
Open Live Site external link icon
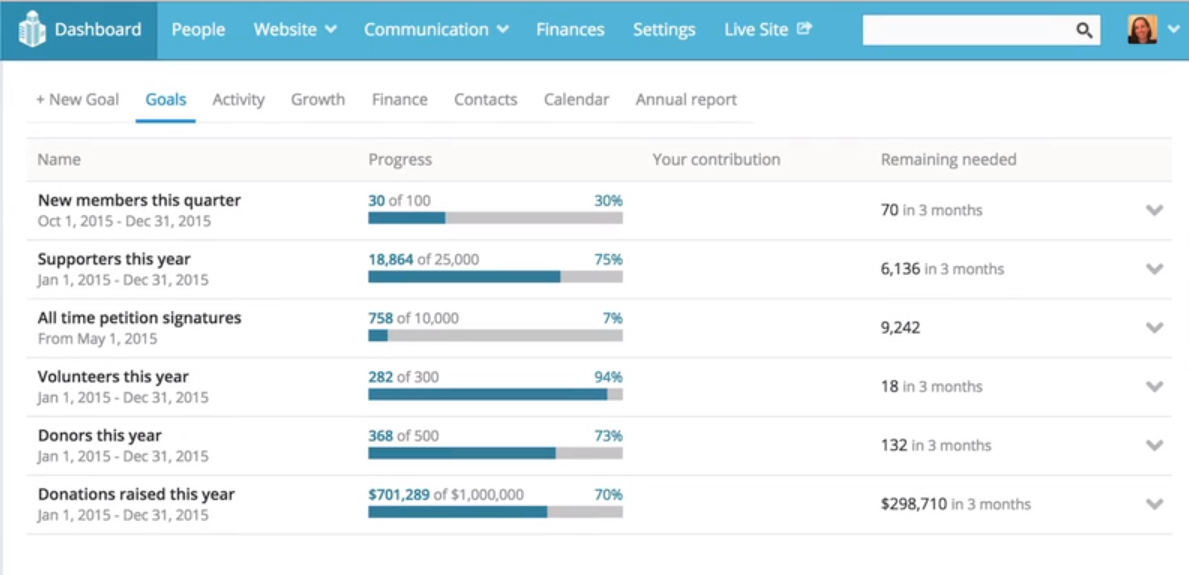804,29
